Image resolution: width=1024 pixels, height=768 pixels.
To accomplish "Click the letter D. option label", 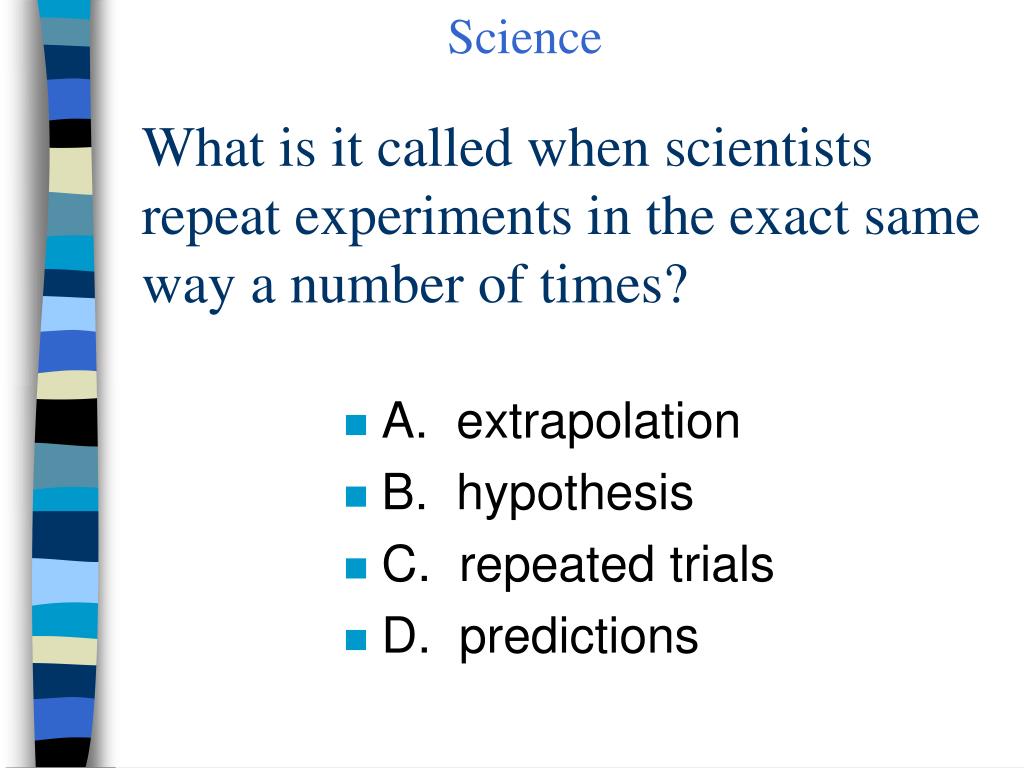I will [x=405, y=635].
